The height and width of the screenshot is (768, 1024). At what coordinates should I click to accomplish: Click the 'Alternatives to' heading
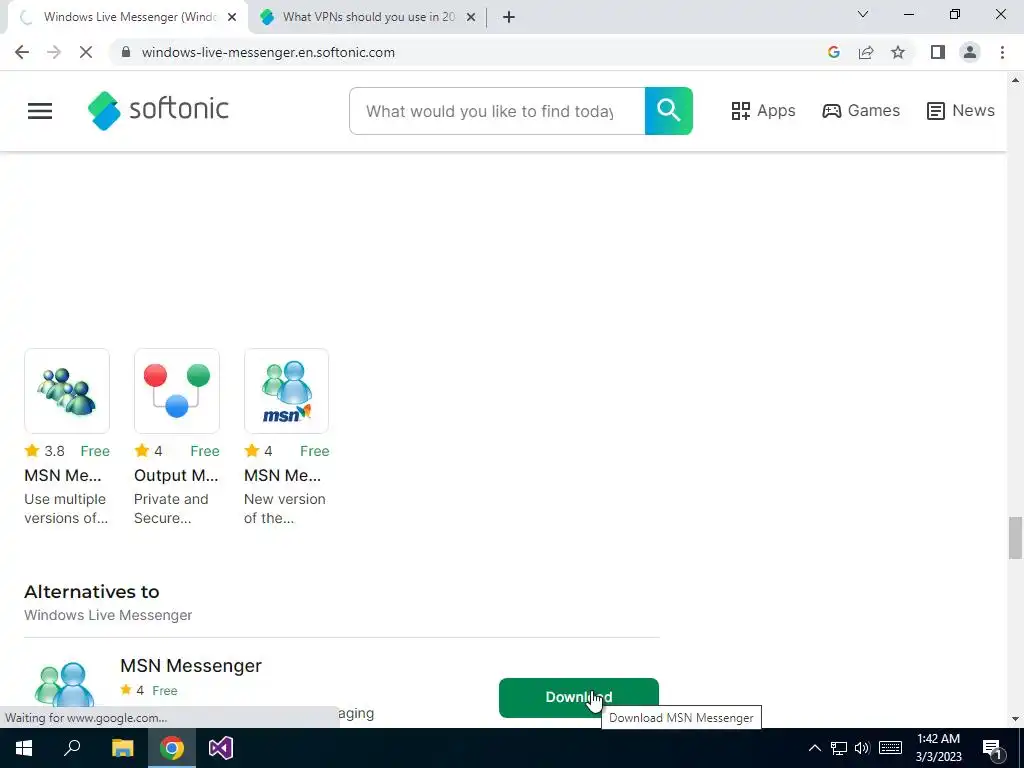pyautogui.click(x=91, y=592)
